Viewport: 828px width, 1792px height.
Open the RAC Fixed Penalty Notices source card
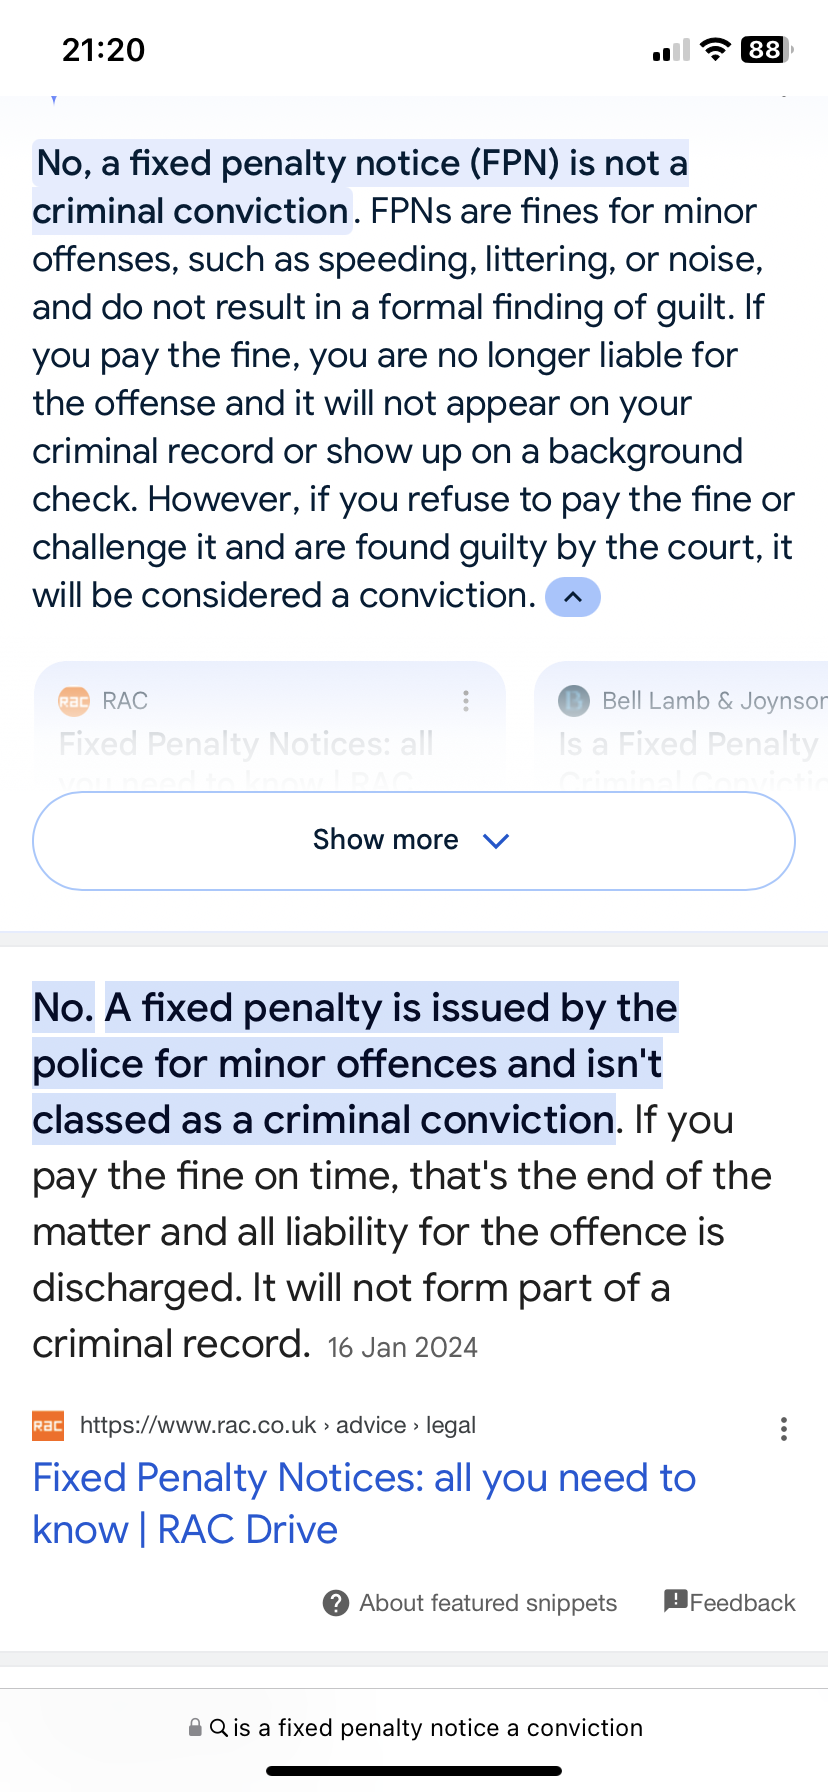tap(270, 727)
